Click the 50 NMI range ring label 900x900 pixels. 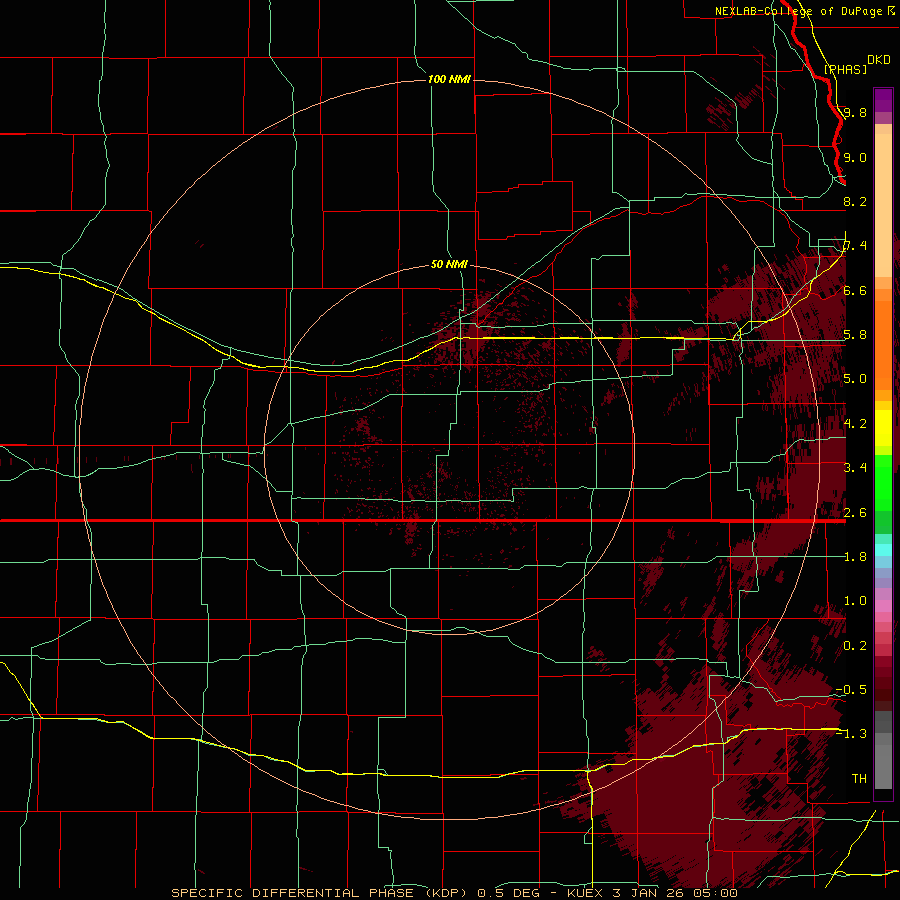449,264
